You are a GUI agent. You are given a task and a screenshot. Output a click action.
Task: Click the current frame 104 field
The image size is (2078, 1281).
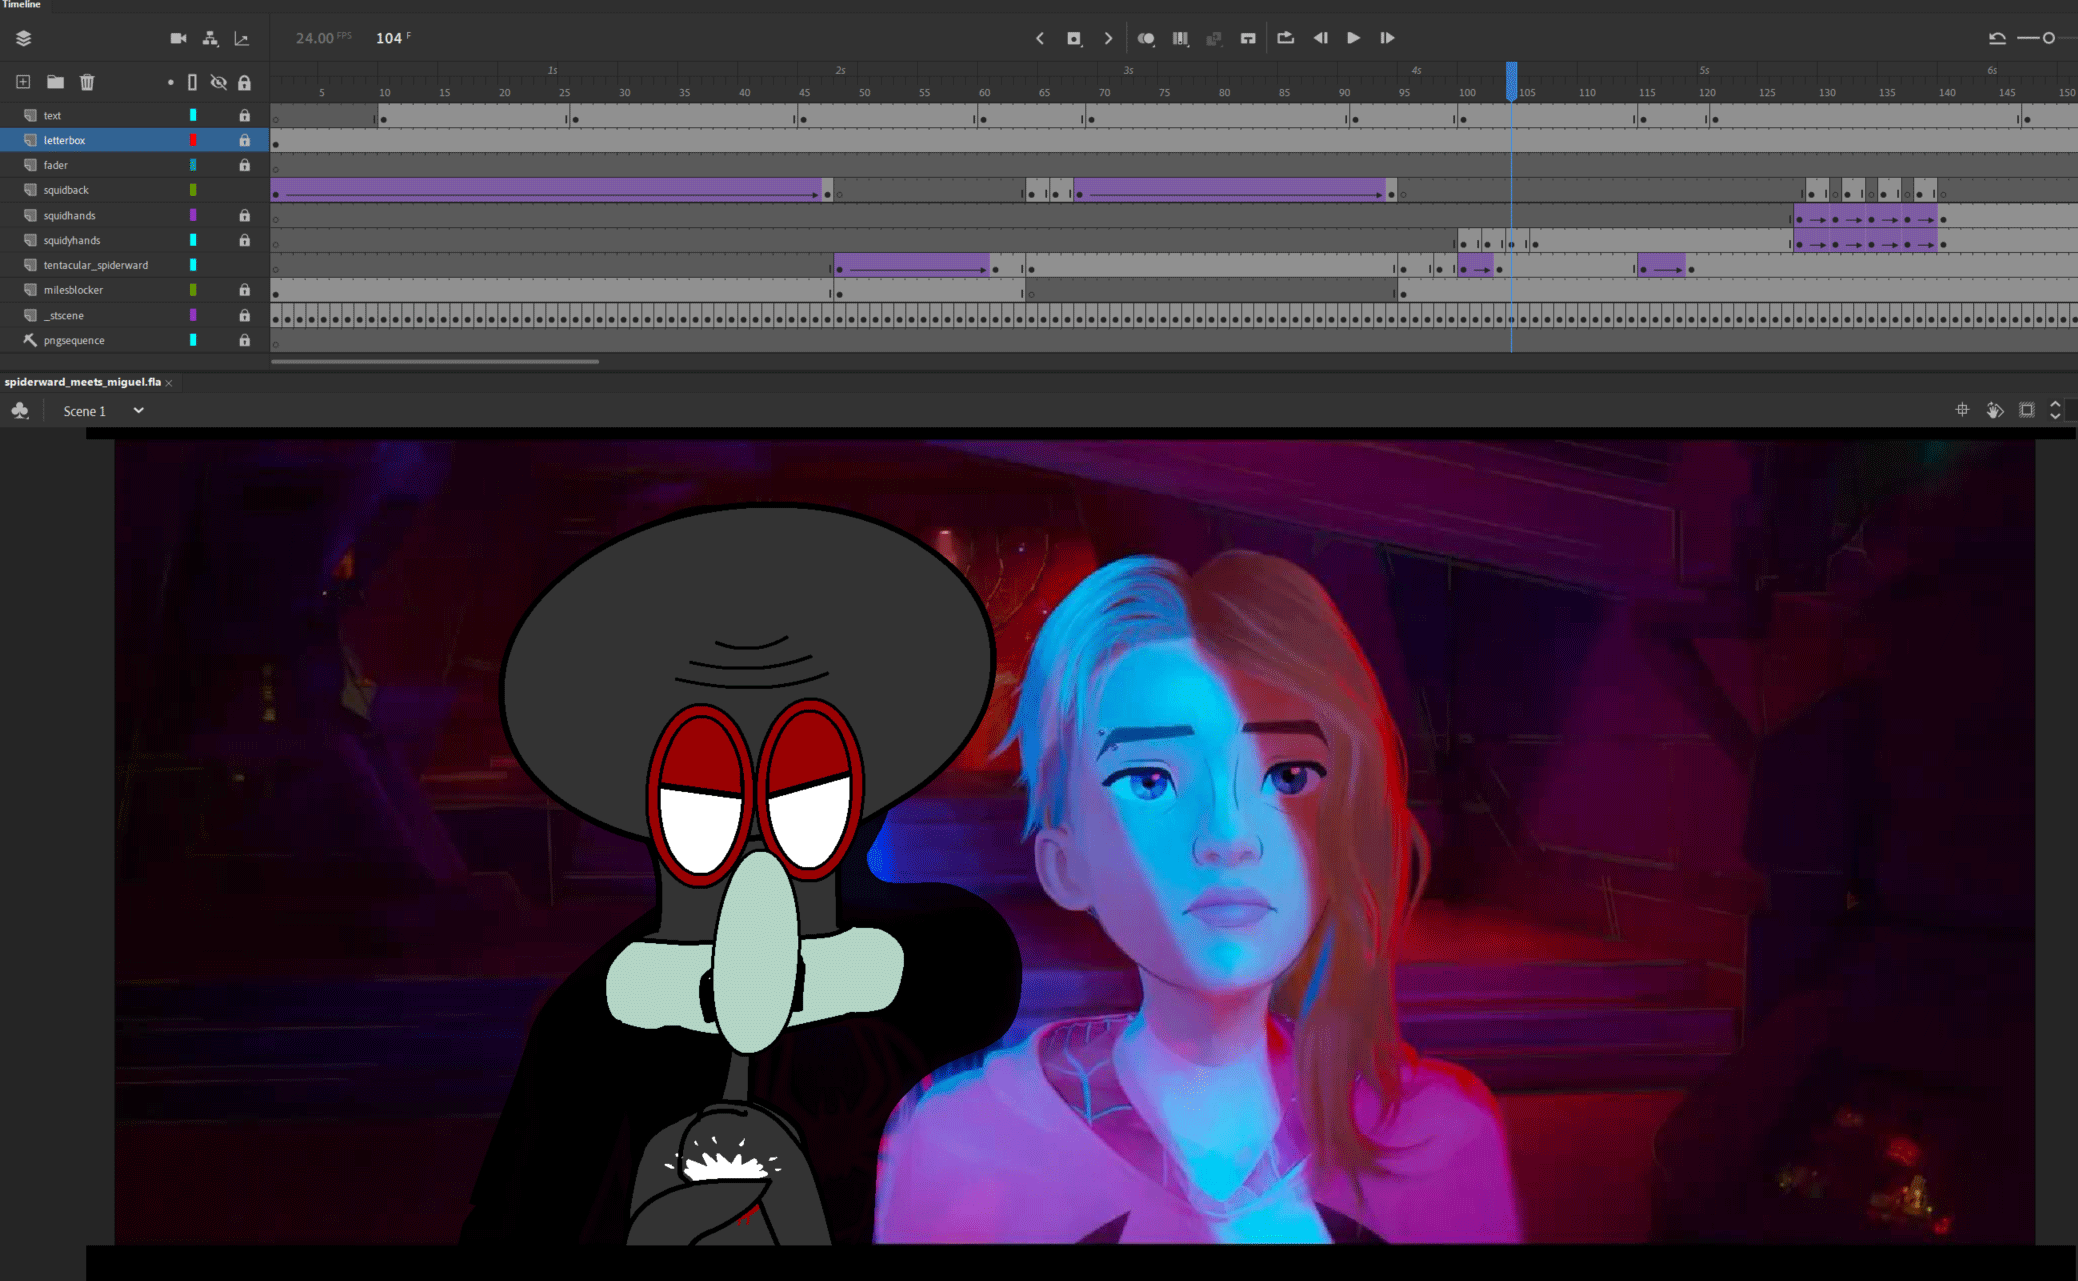click(389, 38)
